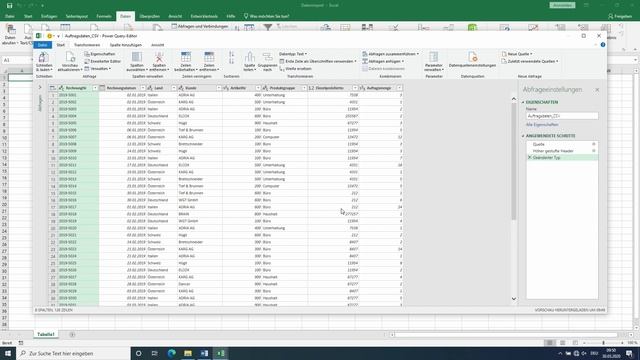
Task: Open Excel Einfügen ribbon tab
Action: point(49,16)
